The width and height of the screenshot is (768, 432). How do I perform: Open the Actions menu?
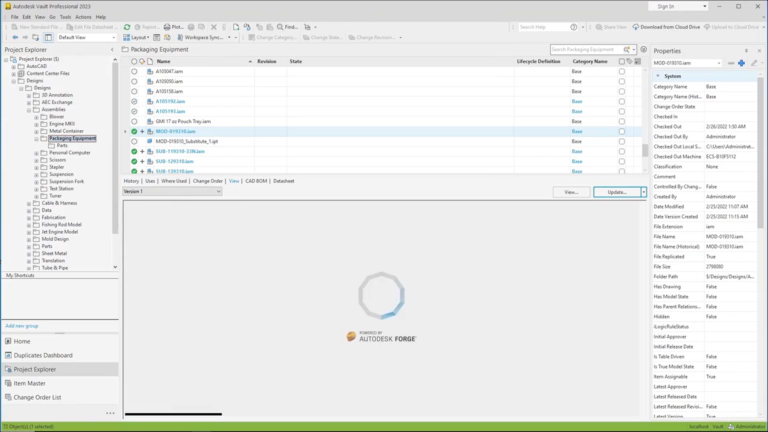pyautogui.click(x=83, y=17)
